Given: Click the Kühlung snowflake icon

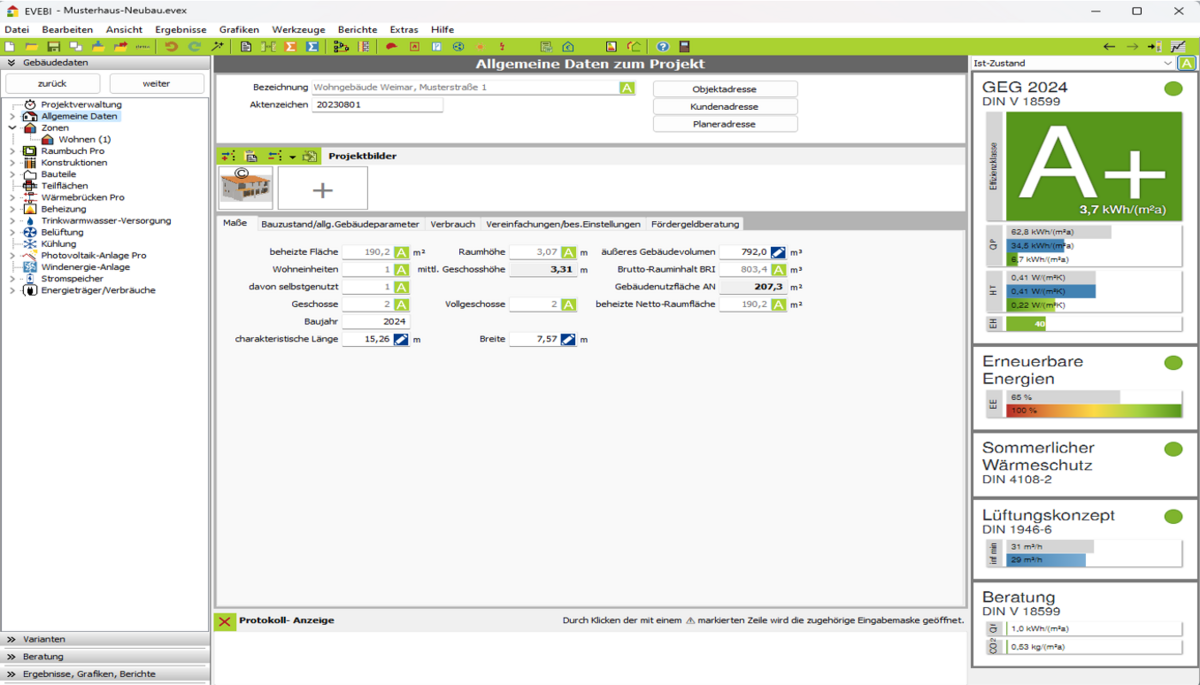Looking at the screenshot, I should (30, 244).
